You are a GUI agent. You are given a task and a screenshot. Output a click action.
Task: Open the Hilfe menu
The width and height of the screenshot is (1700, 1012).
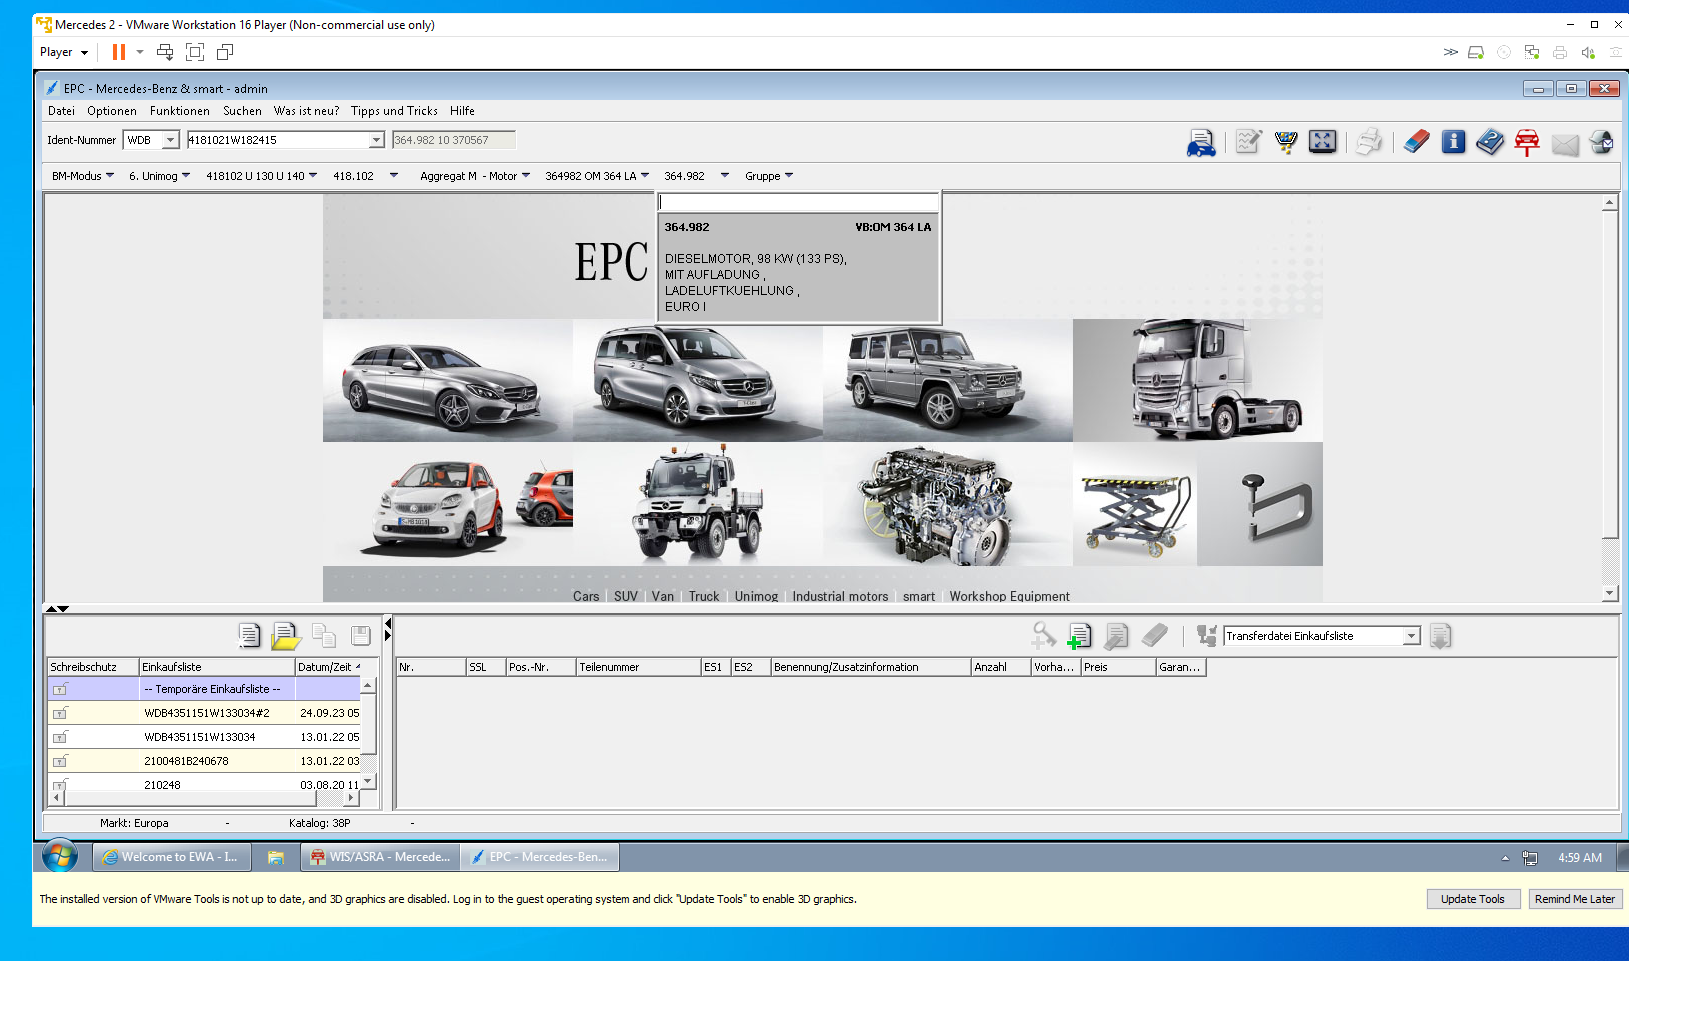pyautogui.click(x=462, y=111)
